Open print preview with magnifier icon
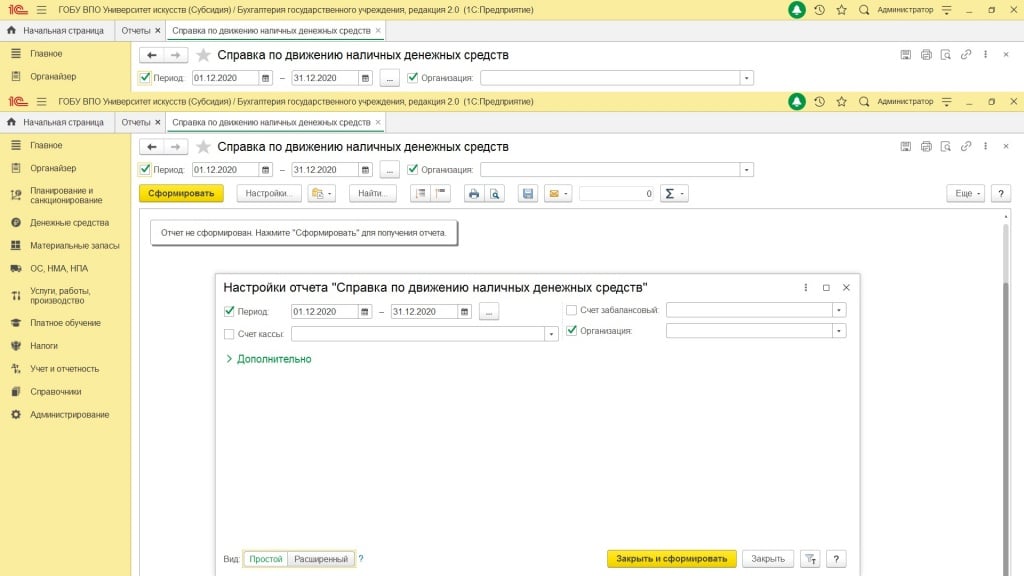 point(494,193)
